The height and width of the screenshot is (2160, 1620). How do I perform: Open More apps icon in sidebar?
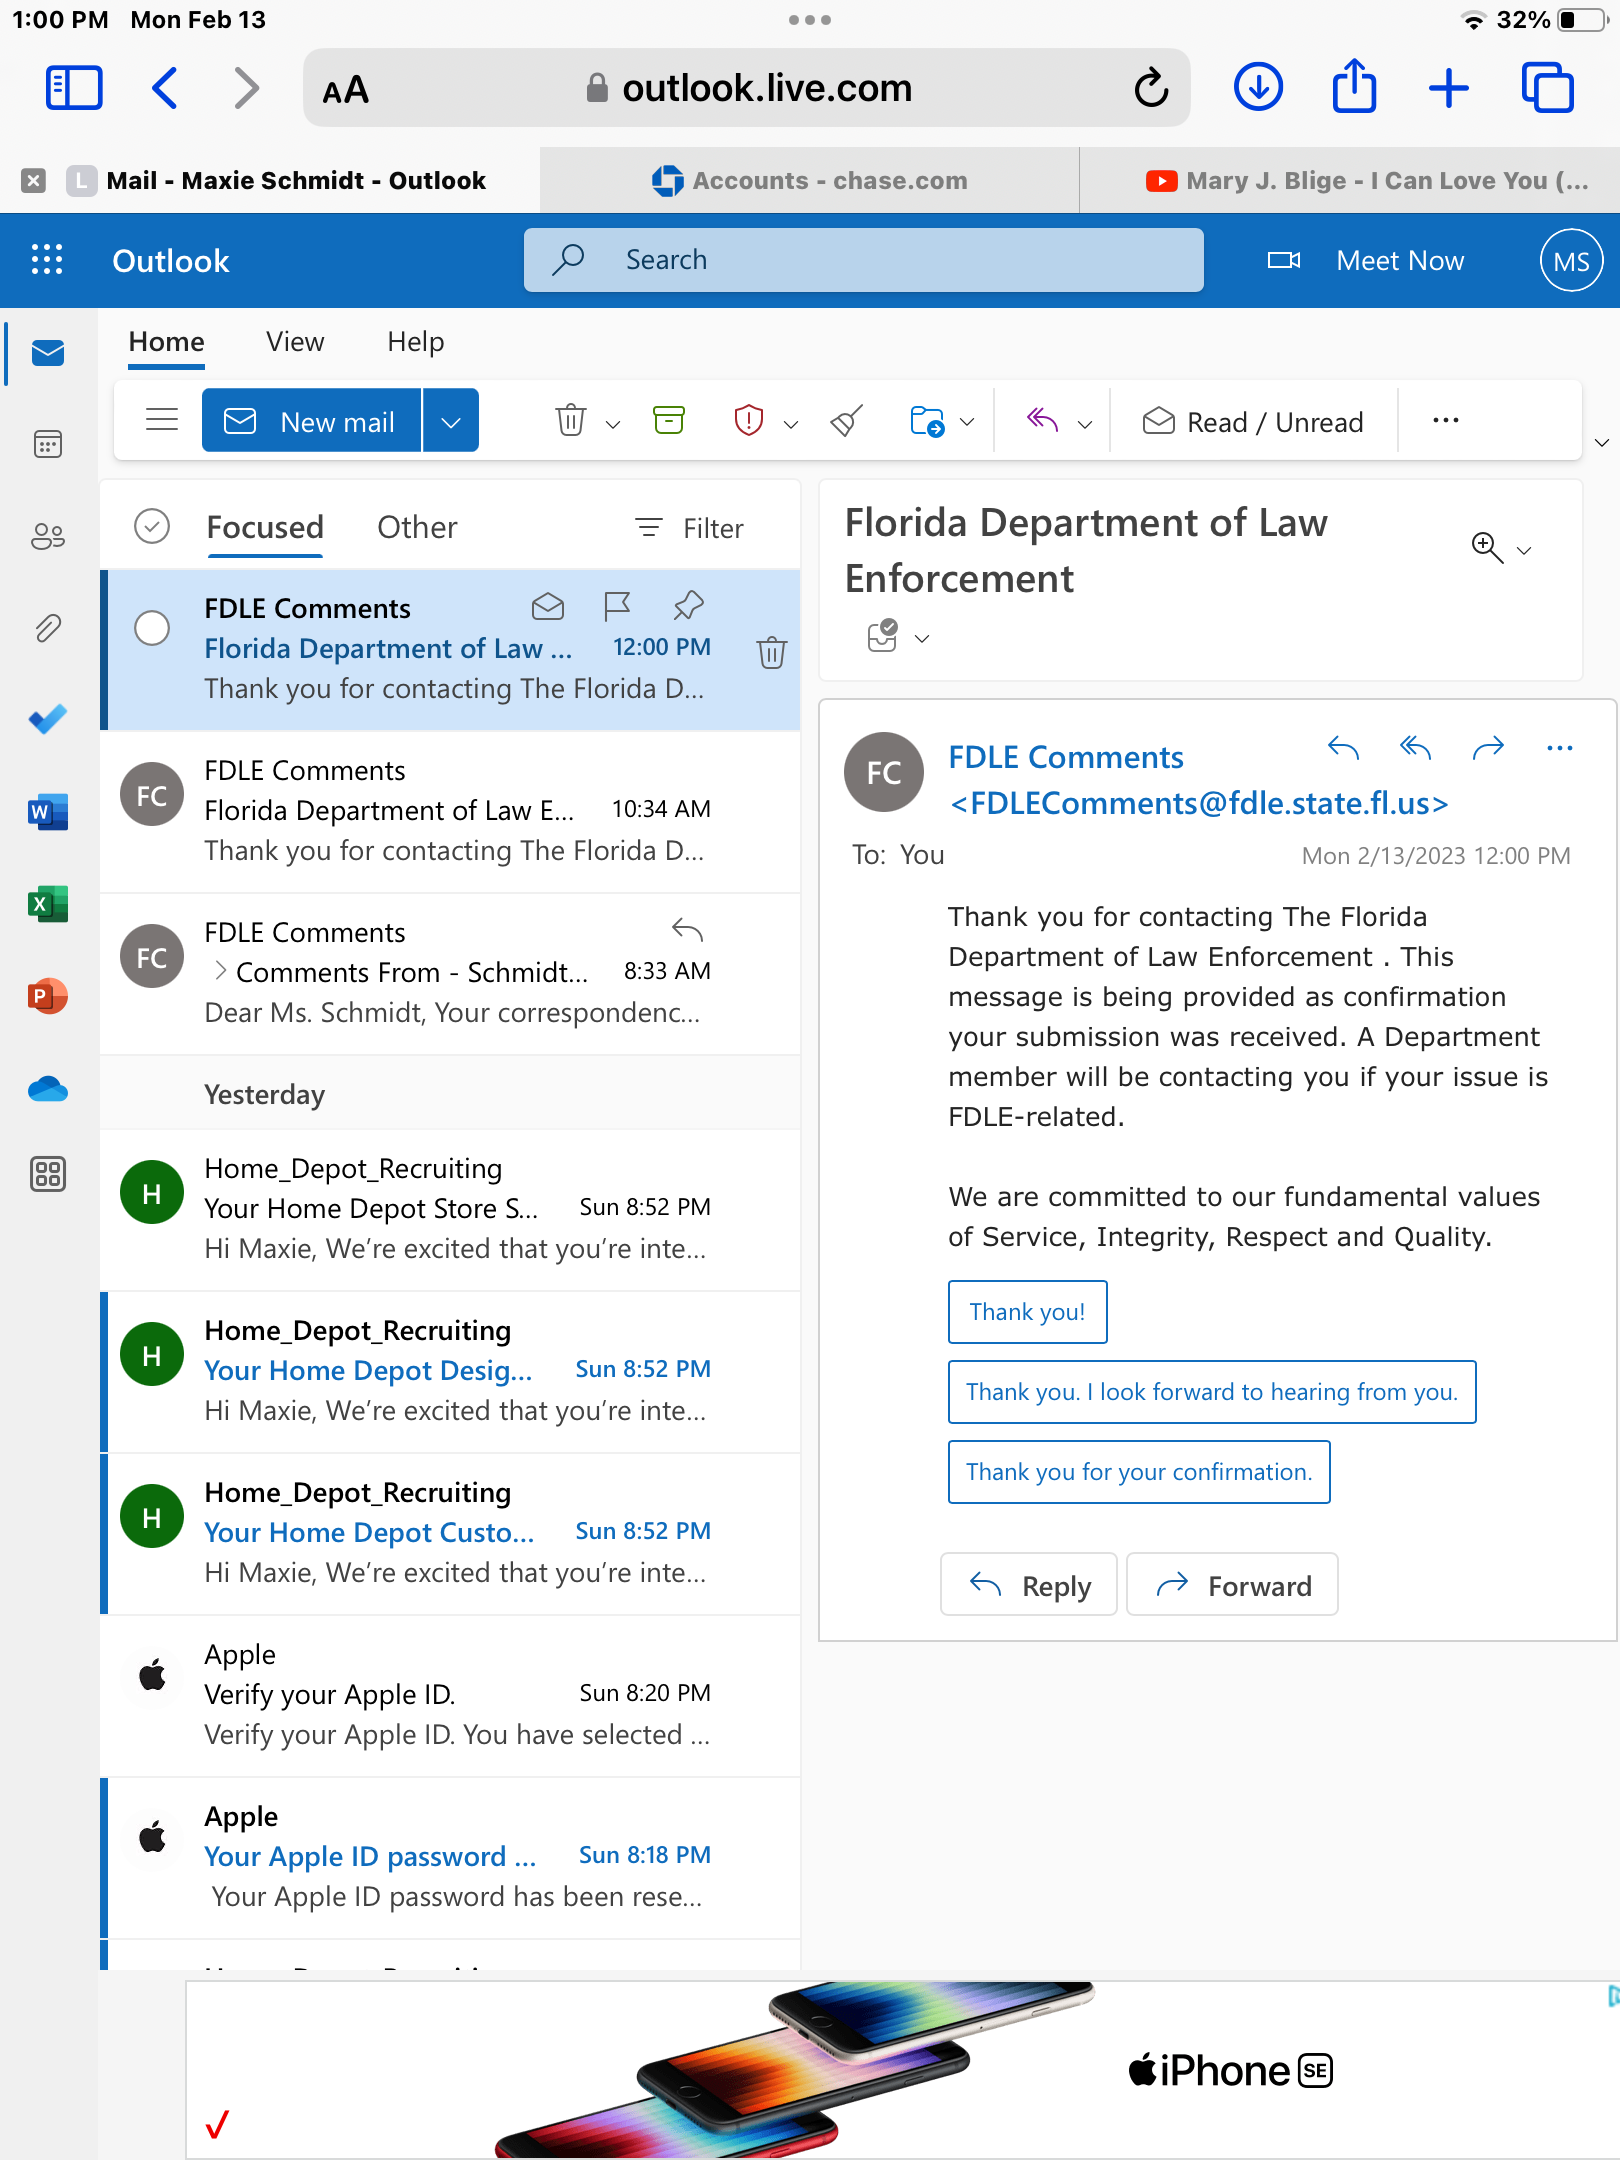(48, 1174)
